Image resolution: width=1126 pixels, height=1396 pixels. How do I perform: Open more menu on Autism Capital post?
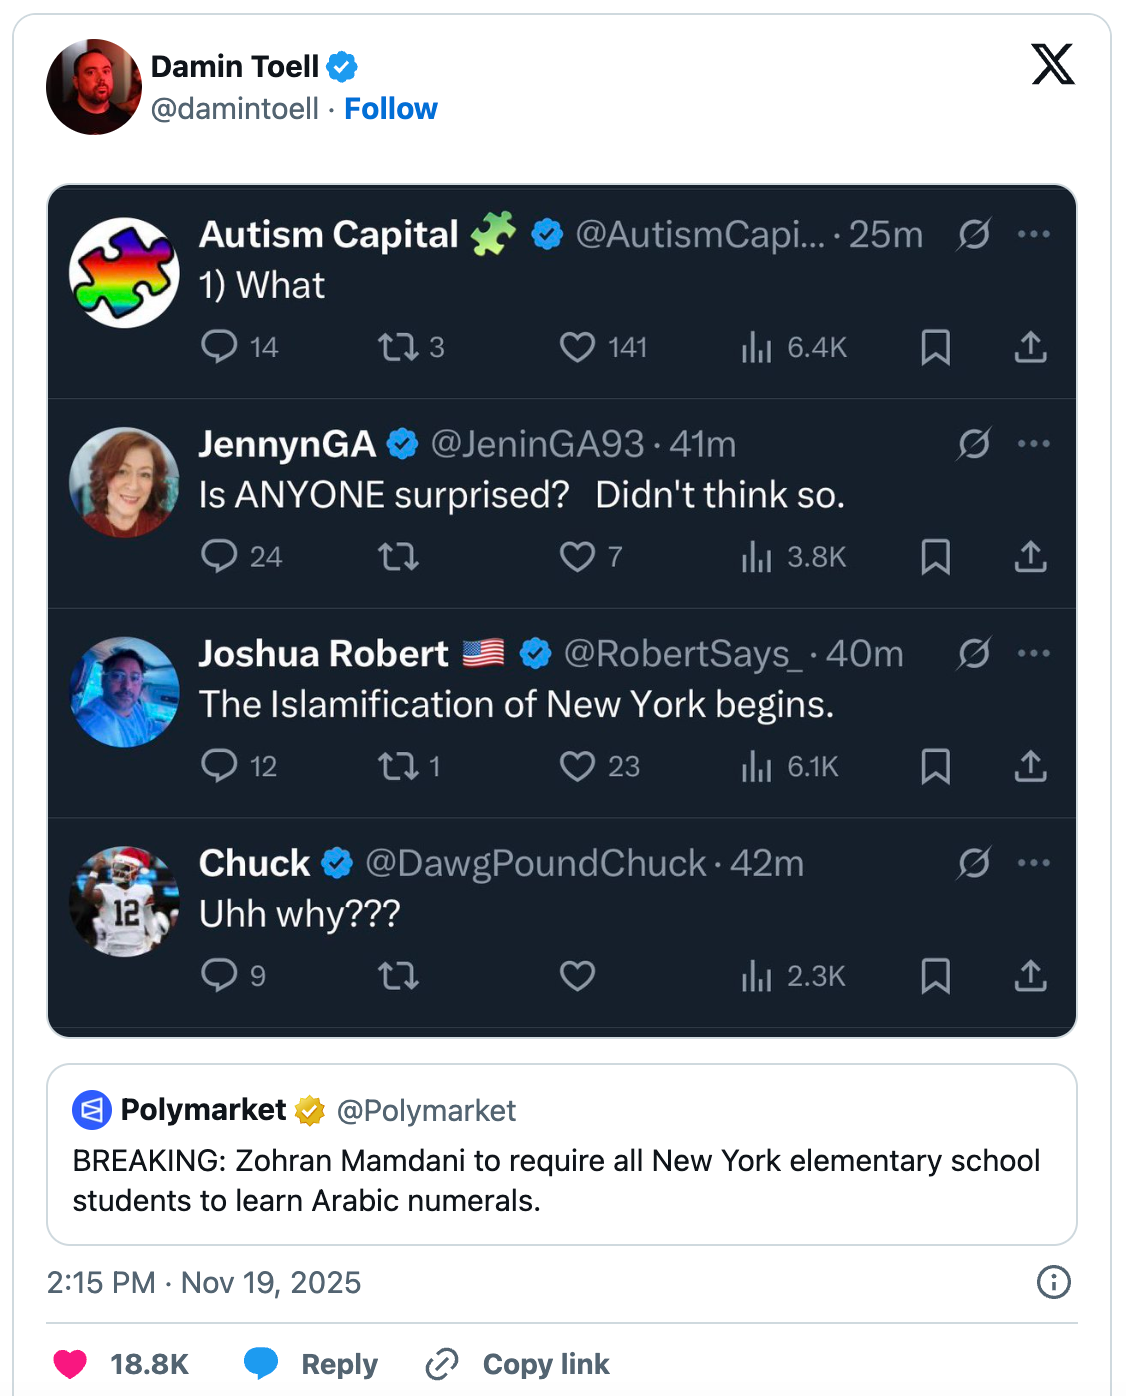1033,234
